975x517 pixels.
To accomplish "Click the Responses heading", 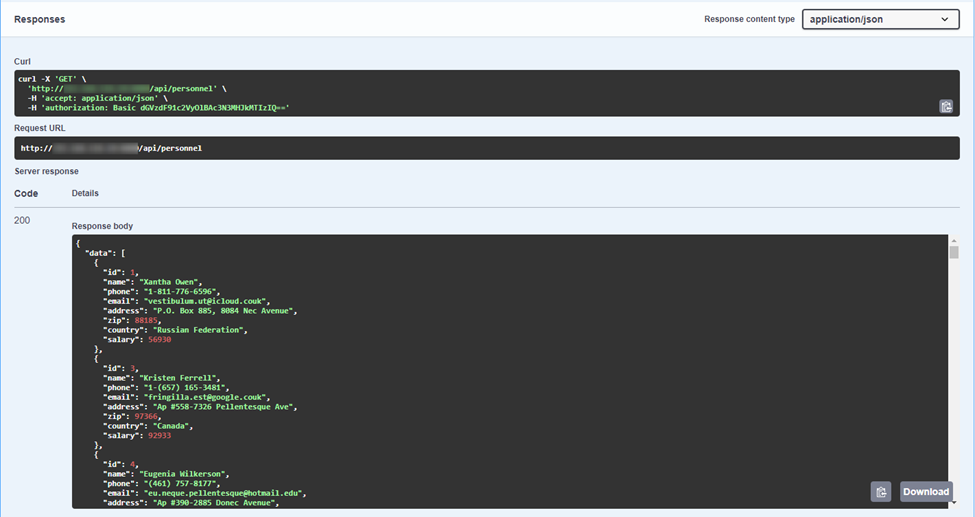I will 40,19.
